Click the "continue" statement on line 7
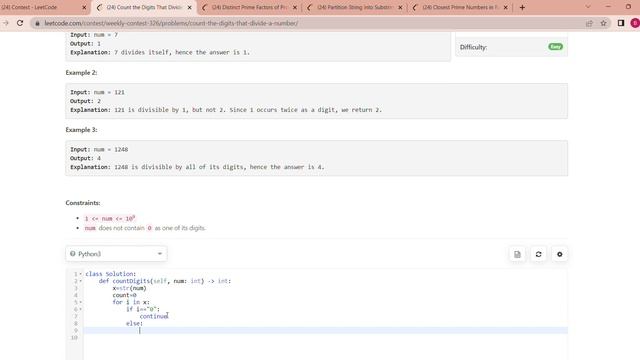640x360 pixels. (x=154, y=316)
